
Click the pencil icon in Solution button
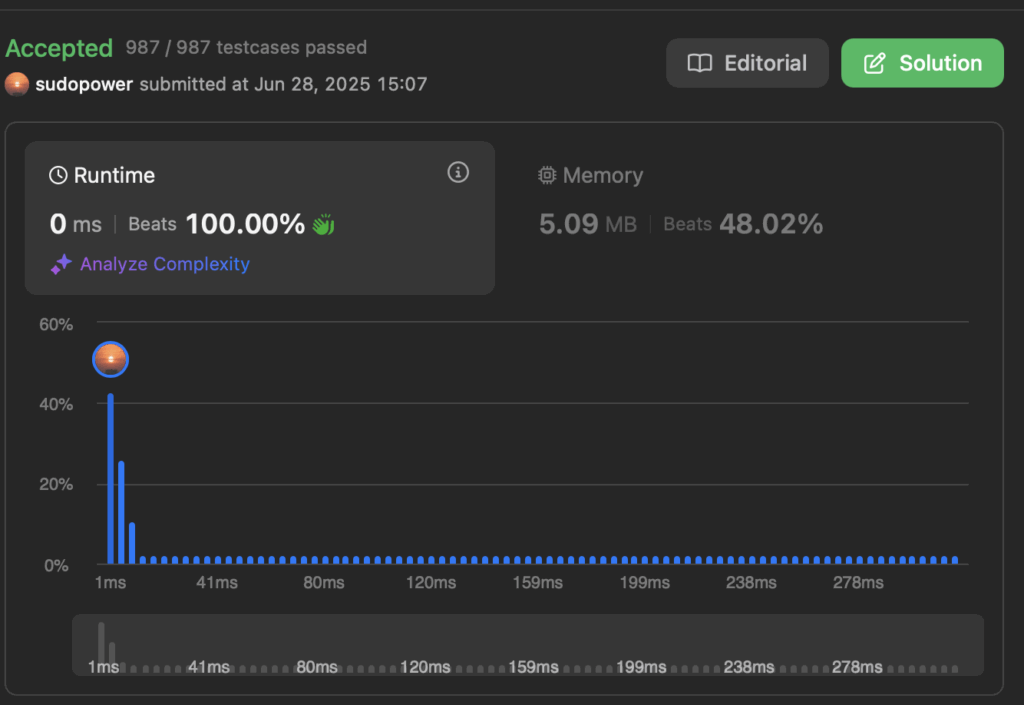click(874, 63)
